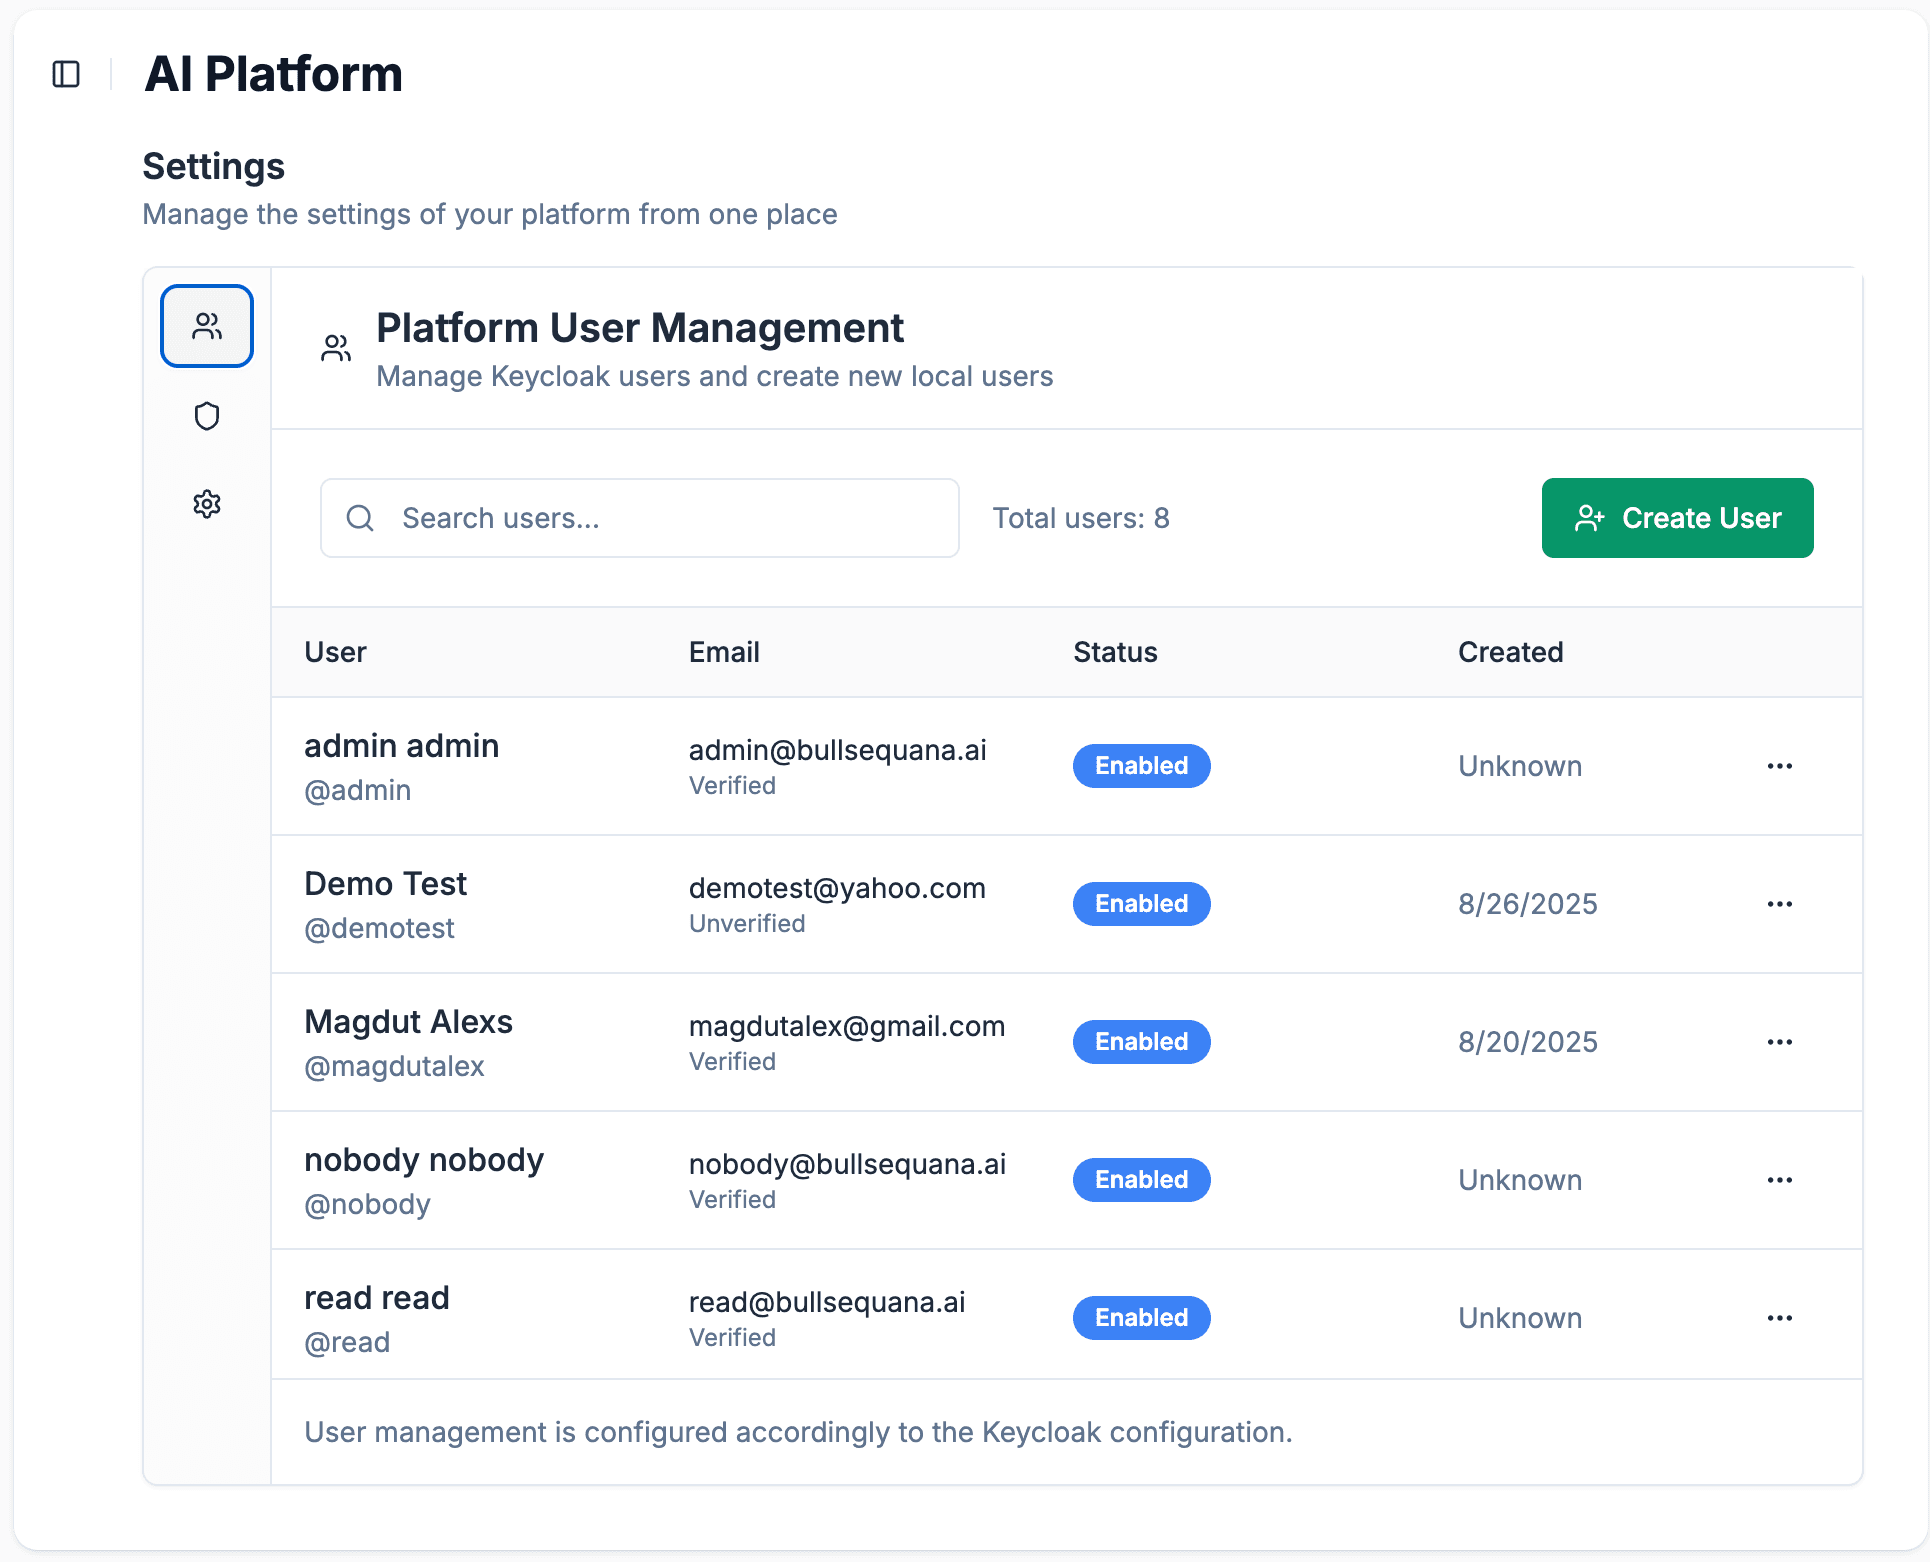The image size is (1930, 1562).
Task: Click Enabled badge for demotest user
Action: point(1141,904)
